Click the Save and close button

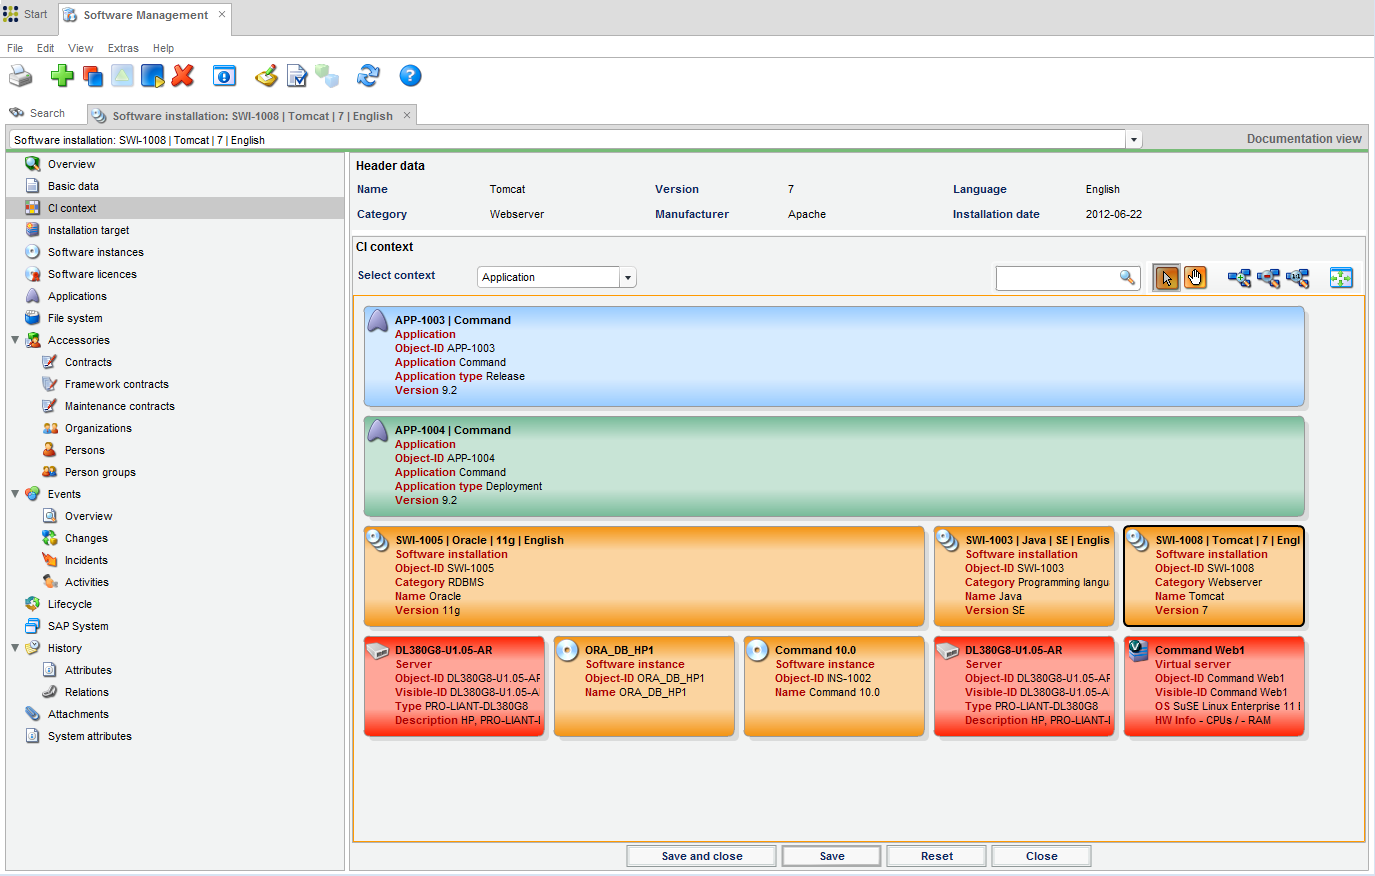pyautogui.click(x=701, y=856)
